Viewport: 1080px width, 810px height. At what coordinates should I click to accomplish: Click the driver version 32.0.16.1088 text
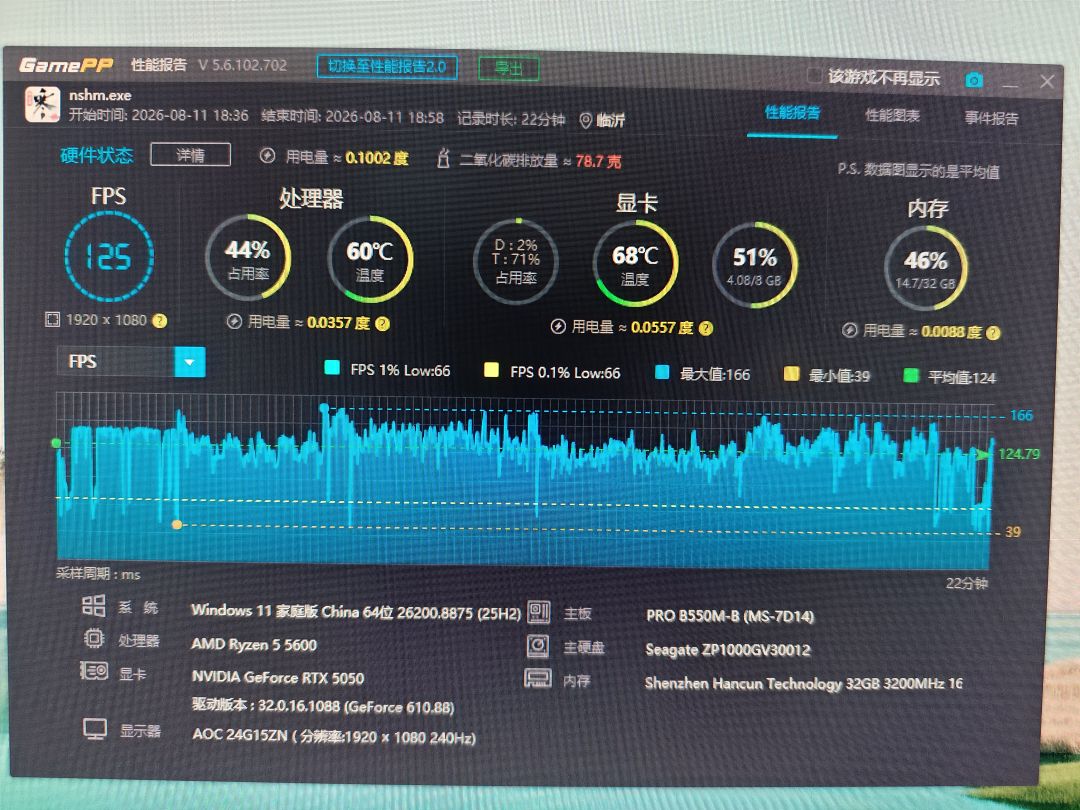tap(323, 706)
